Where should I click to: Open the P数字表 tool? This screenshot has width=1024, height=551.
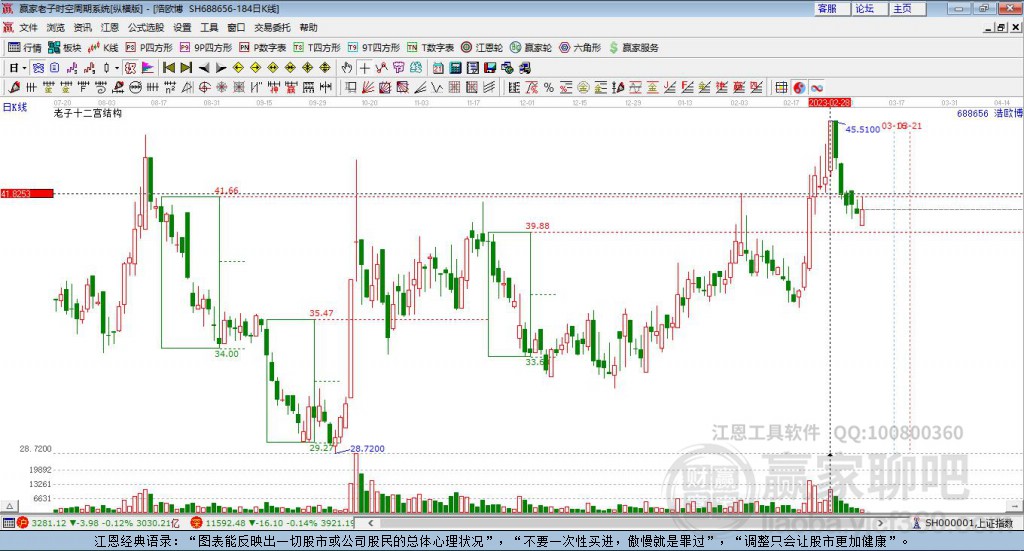coord(263,48)
